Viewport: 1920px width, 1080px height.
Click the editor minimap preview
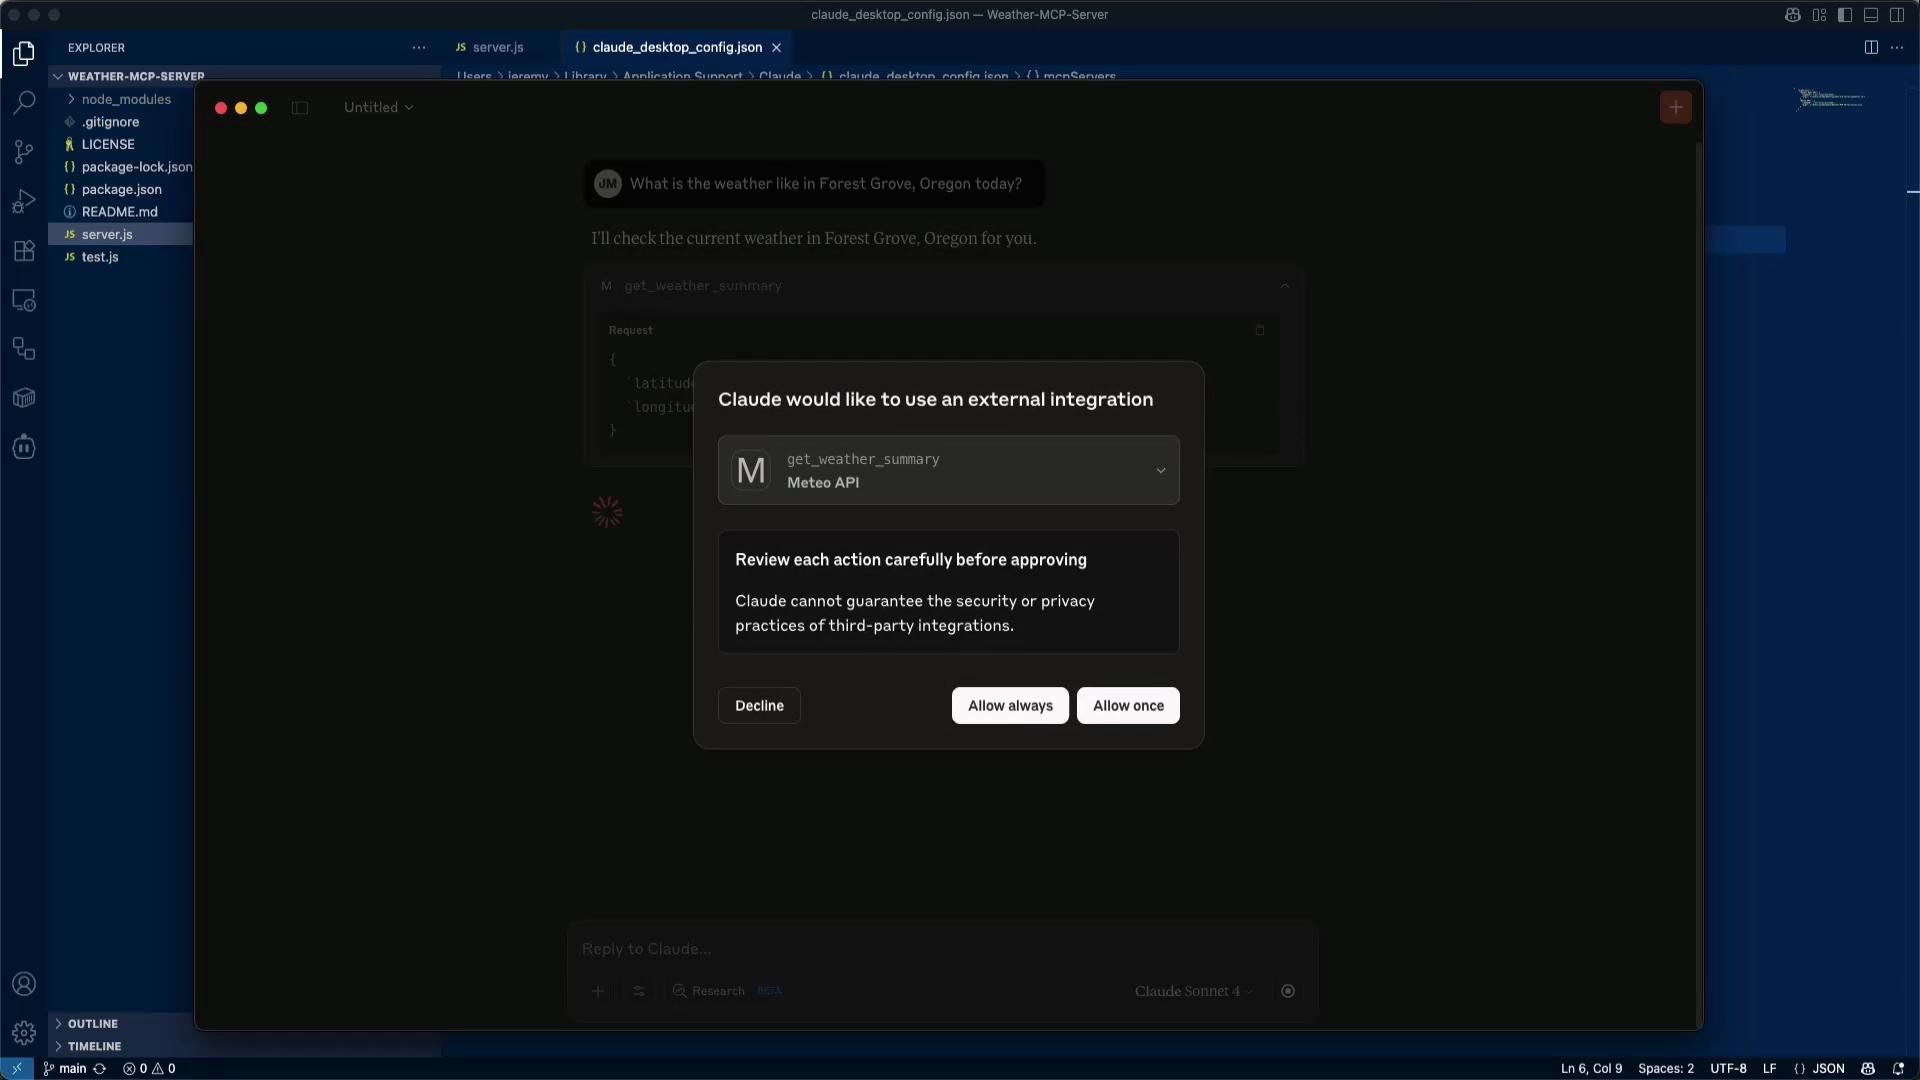pos(1830,99)
